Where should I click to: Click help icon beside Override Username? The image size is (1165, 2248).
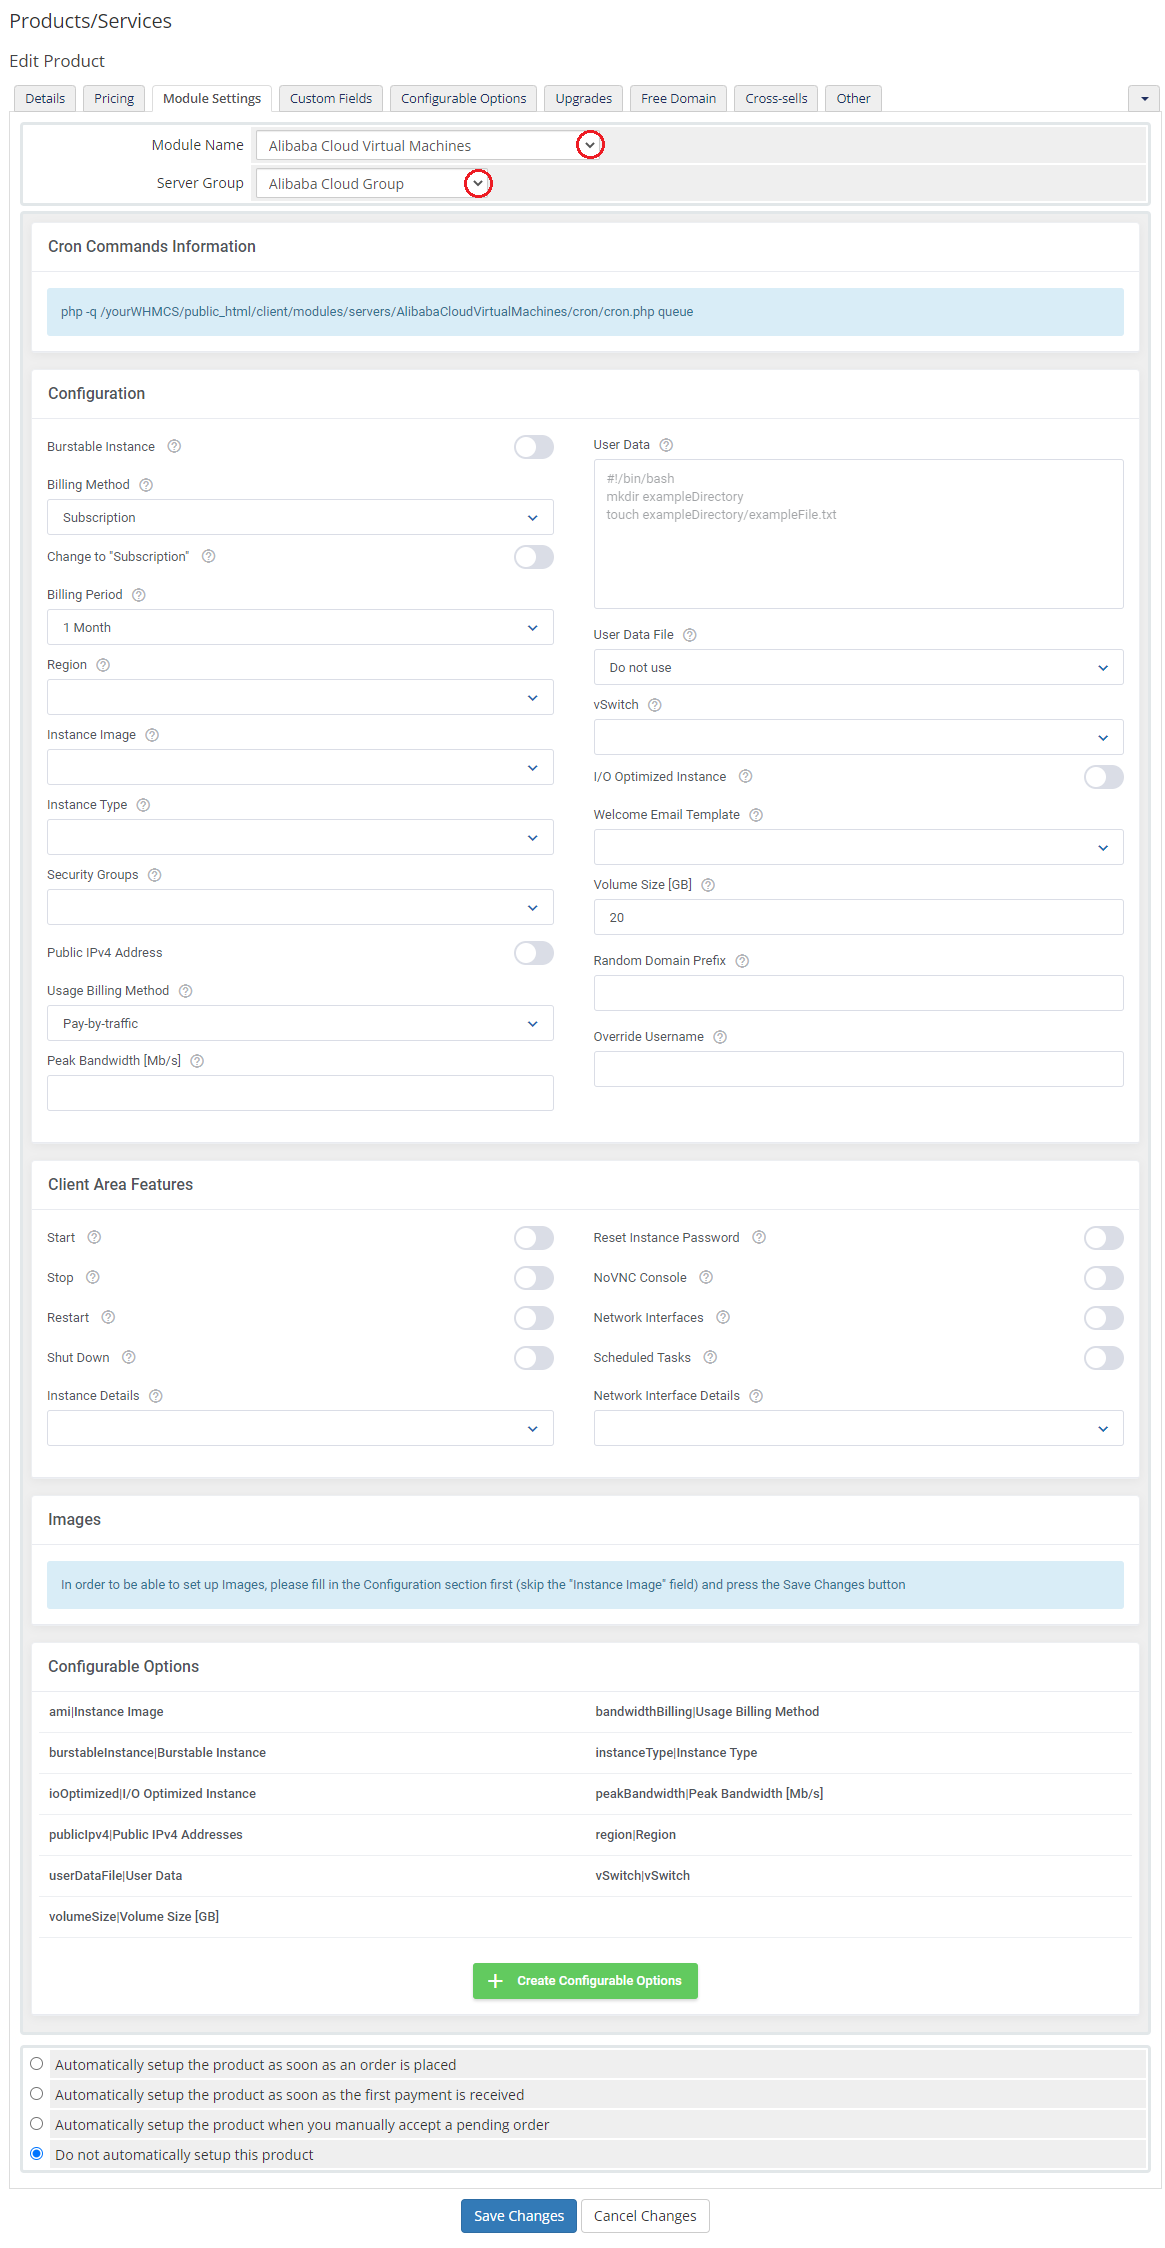pyautogui.click(x=720, y=1037)
